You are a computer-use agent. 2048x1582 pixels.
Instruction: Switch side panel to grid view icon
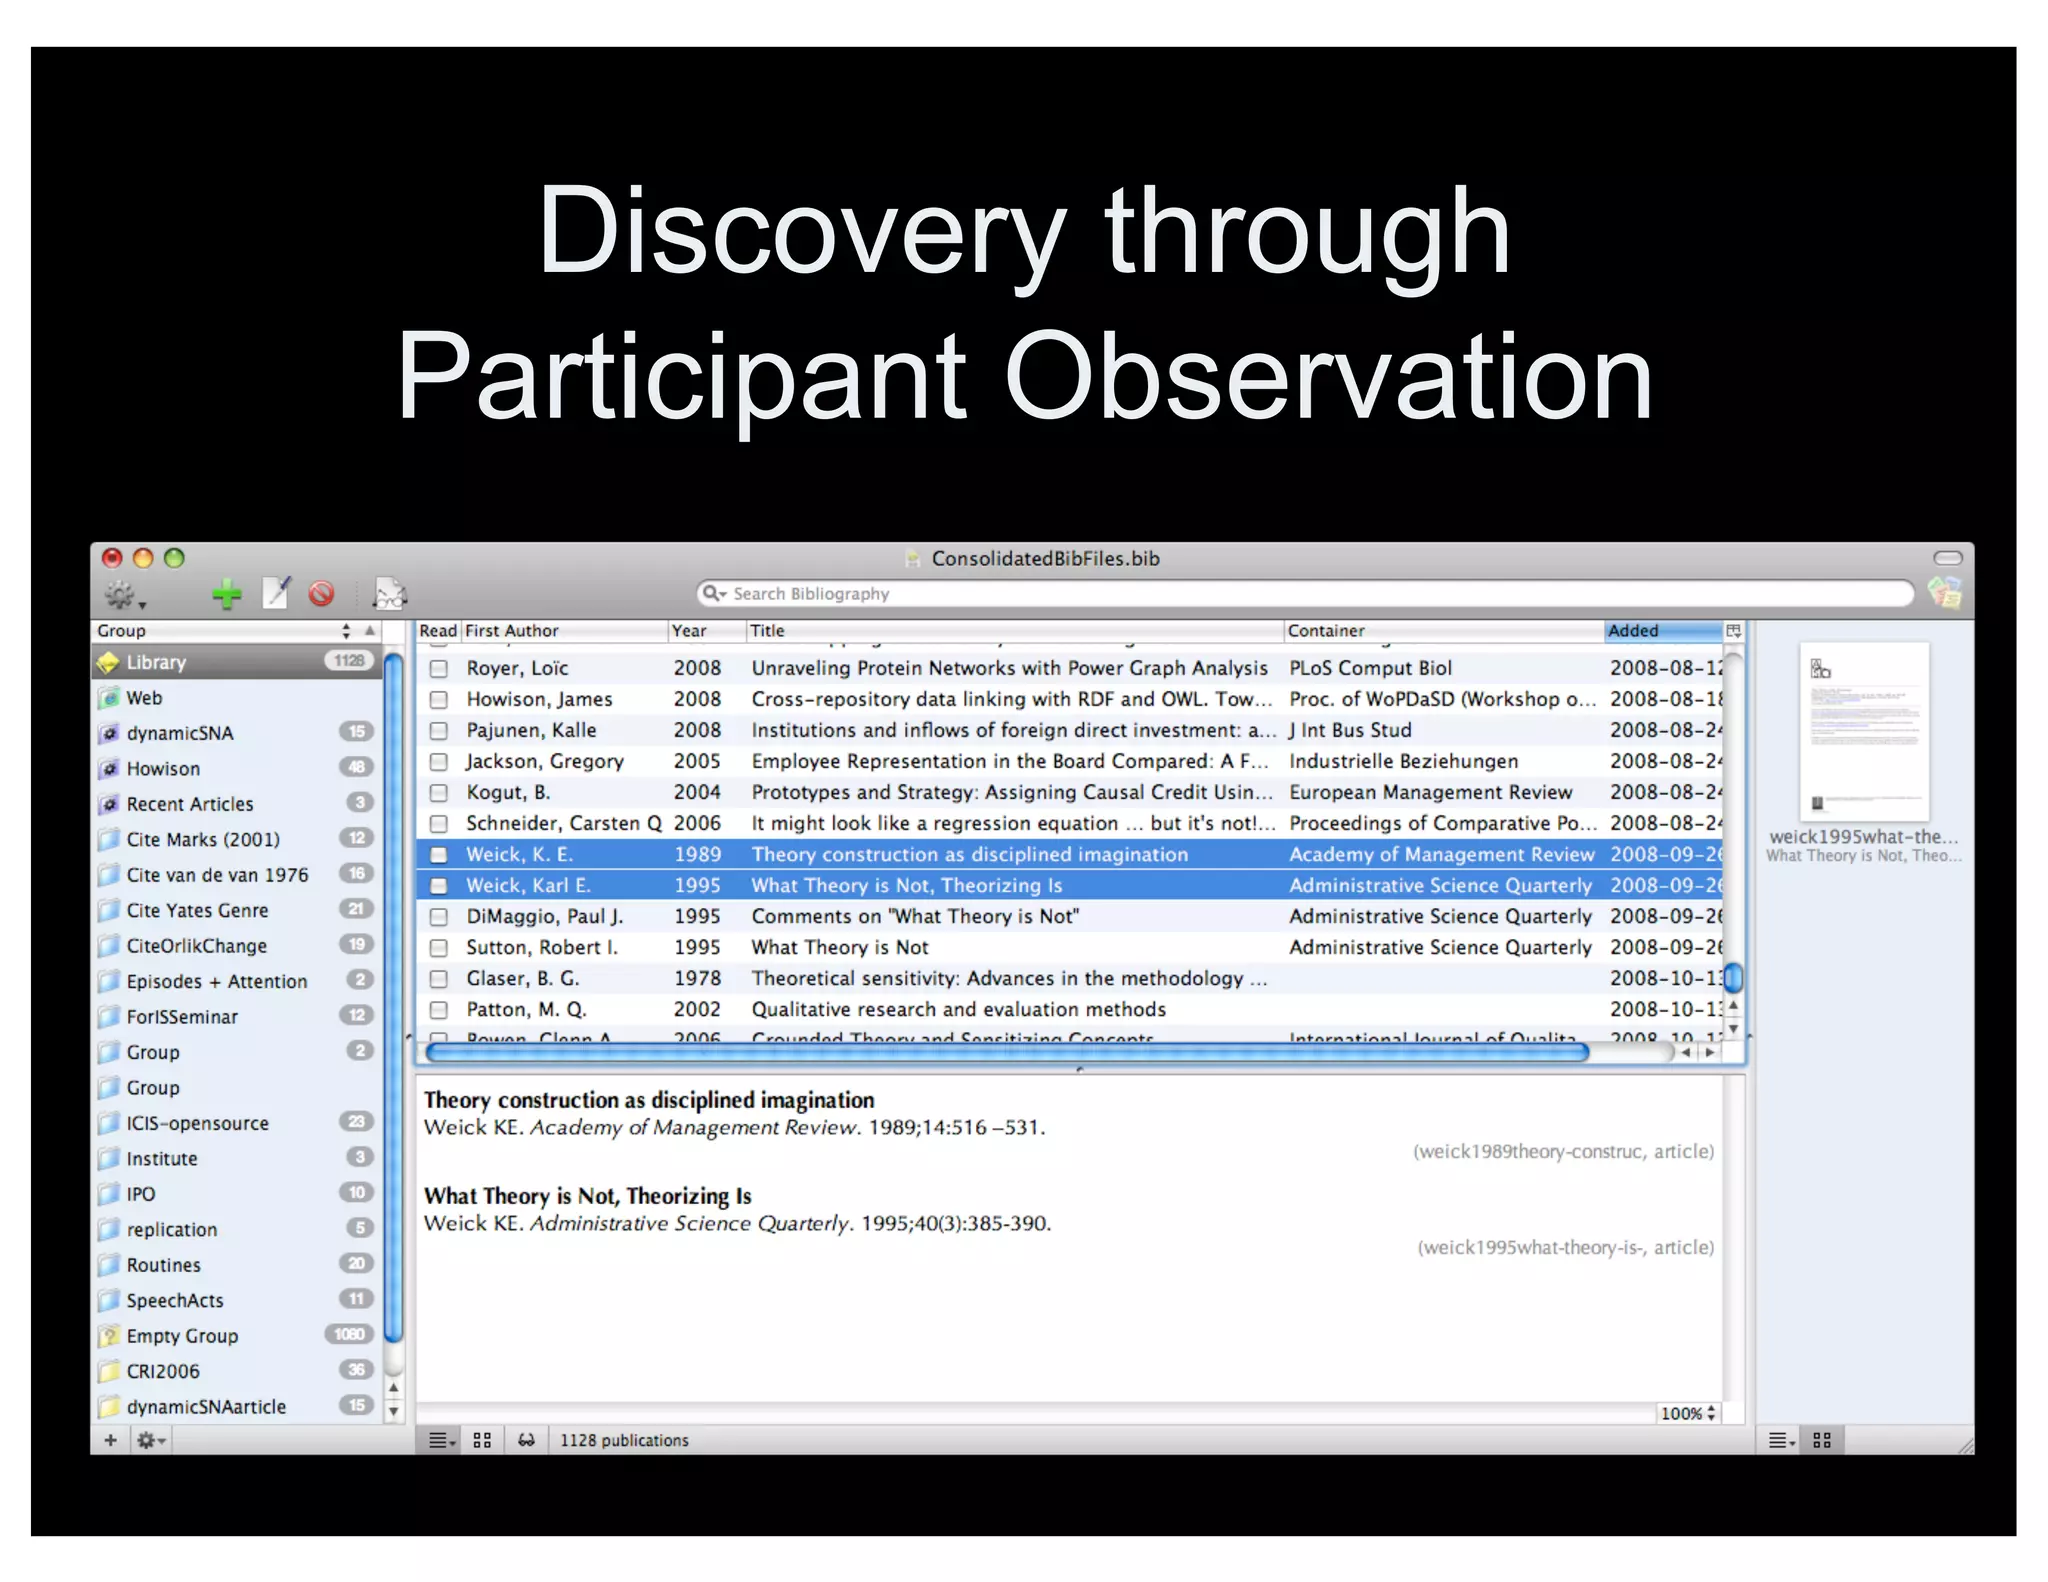pos(1822,1440)
